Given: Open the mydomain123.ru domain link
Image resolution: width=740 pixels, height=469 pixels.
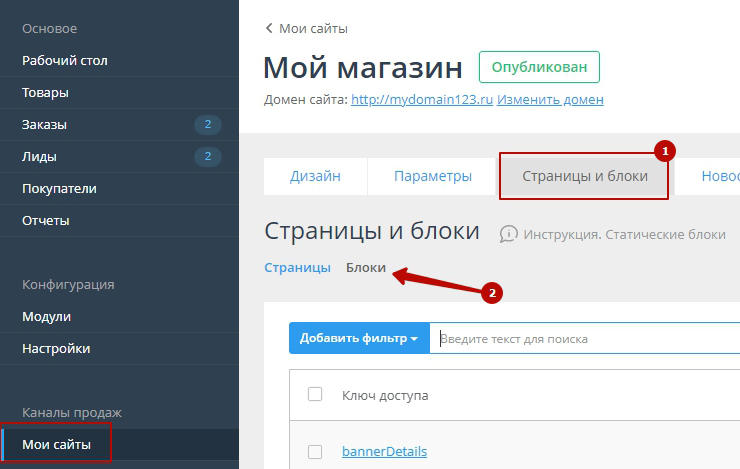Looking at the screenshot, I should 421,100.
